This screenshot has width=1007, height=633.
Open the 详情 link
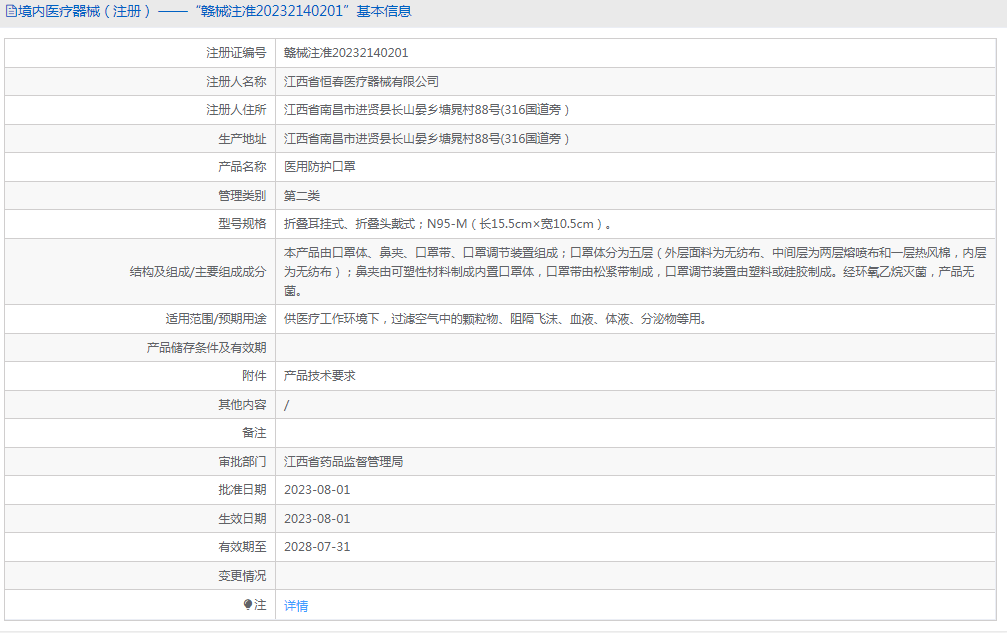[296, 605]
